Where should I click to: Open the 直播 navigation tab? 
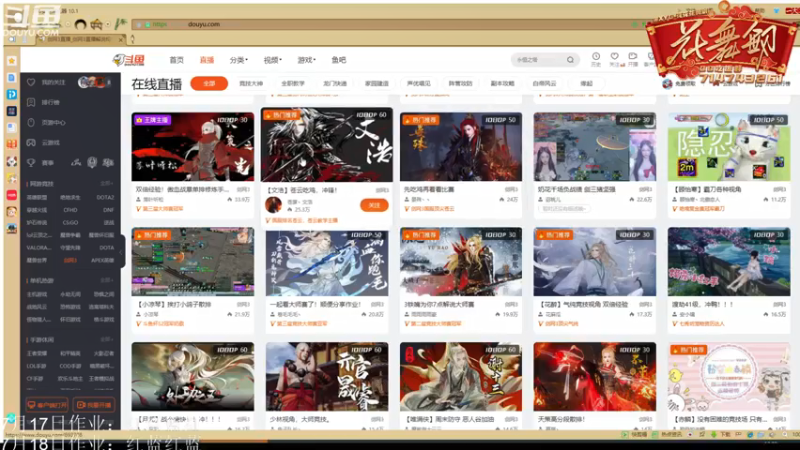click(207, 60)
